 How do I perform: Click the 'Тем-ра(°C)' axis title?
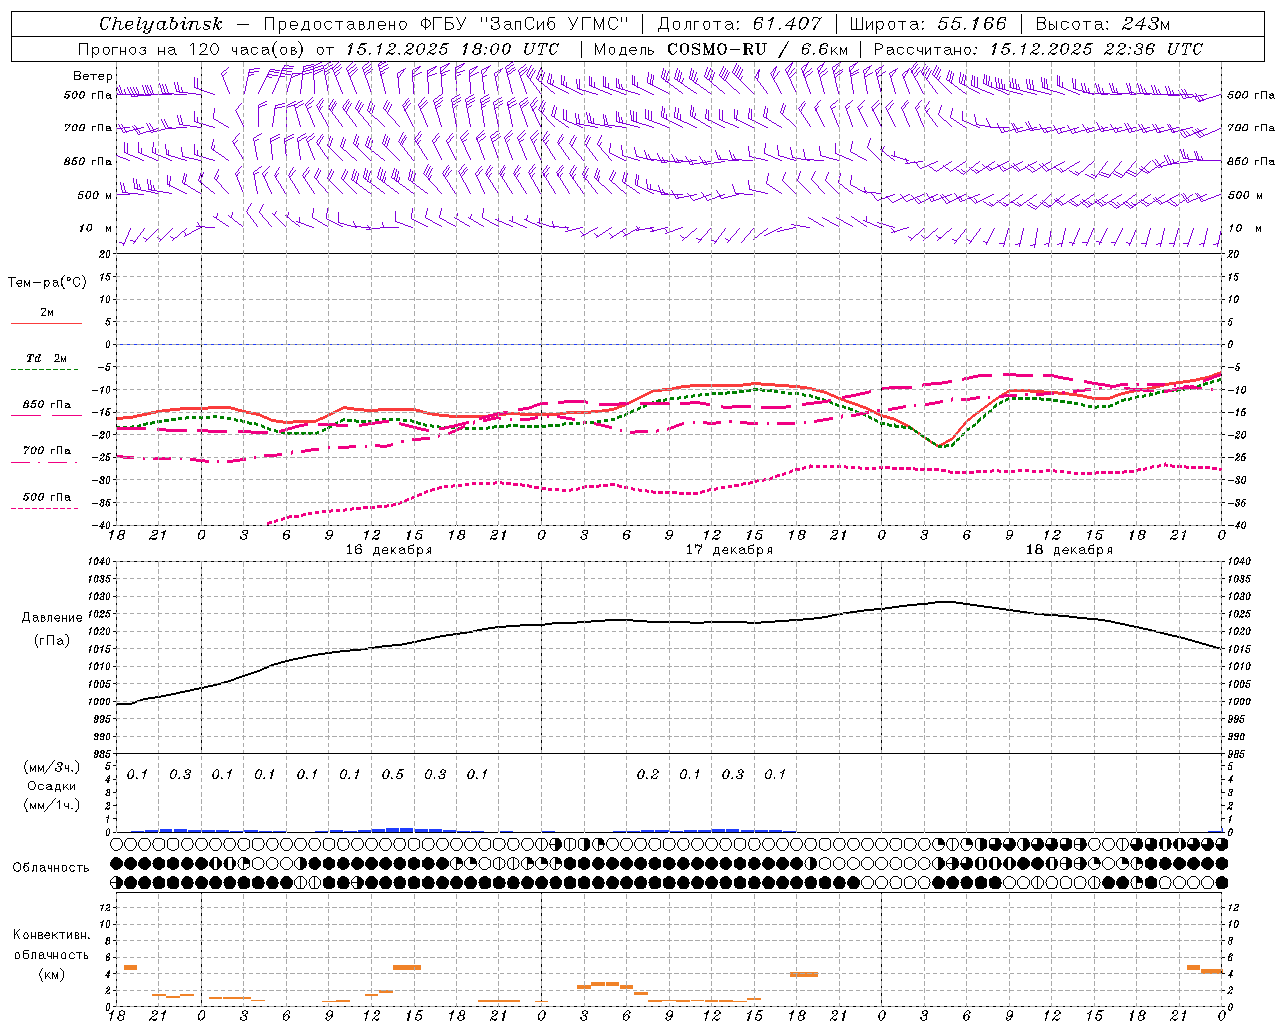tap(47, 283)
